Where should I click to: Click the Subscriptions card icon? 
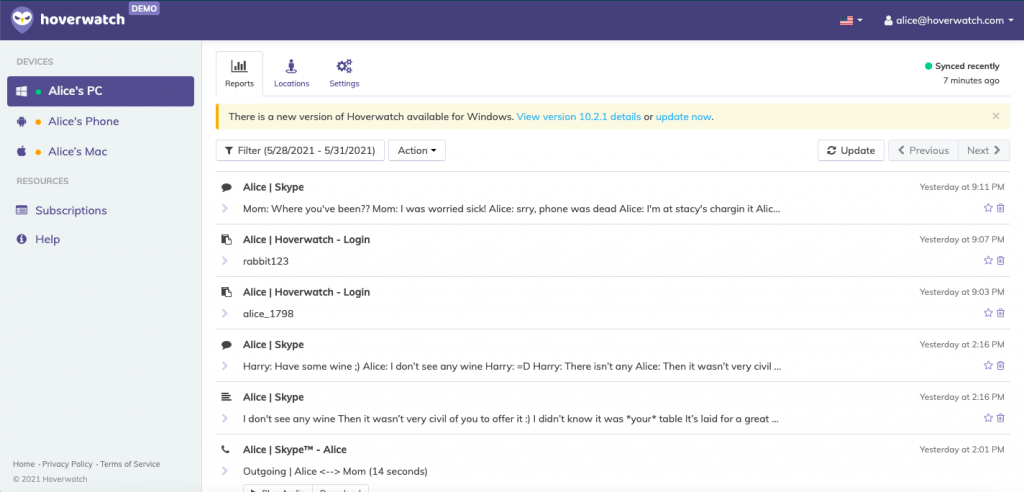tap(22, 210)
